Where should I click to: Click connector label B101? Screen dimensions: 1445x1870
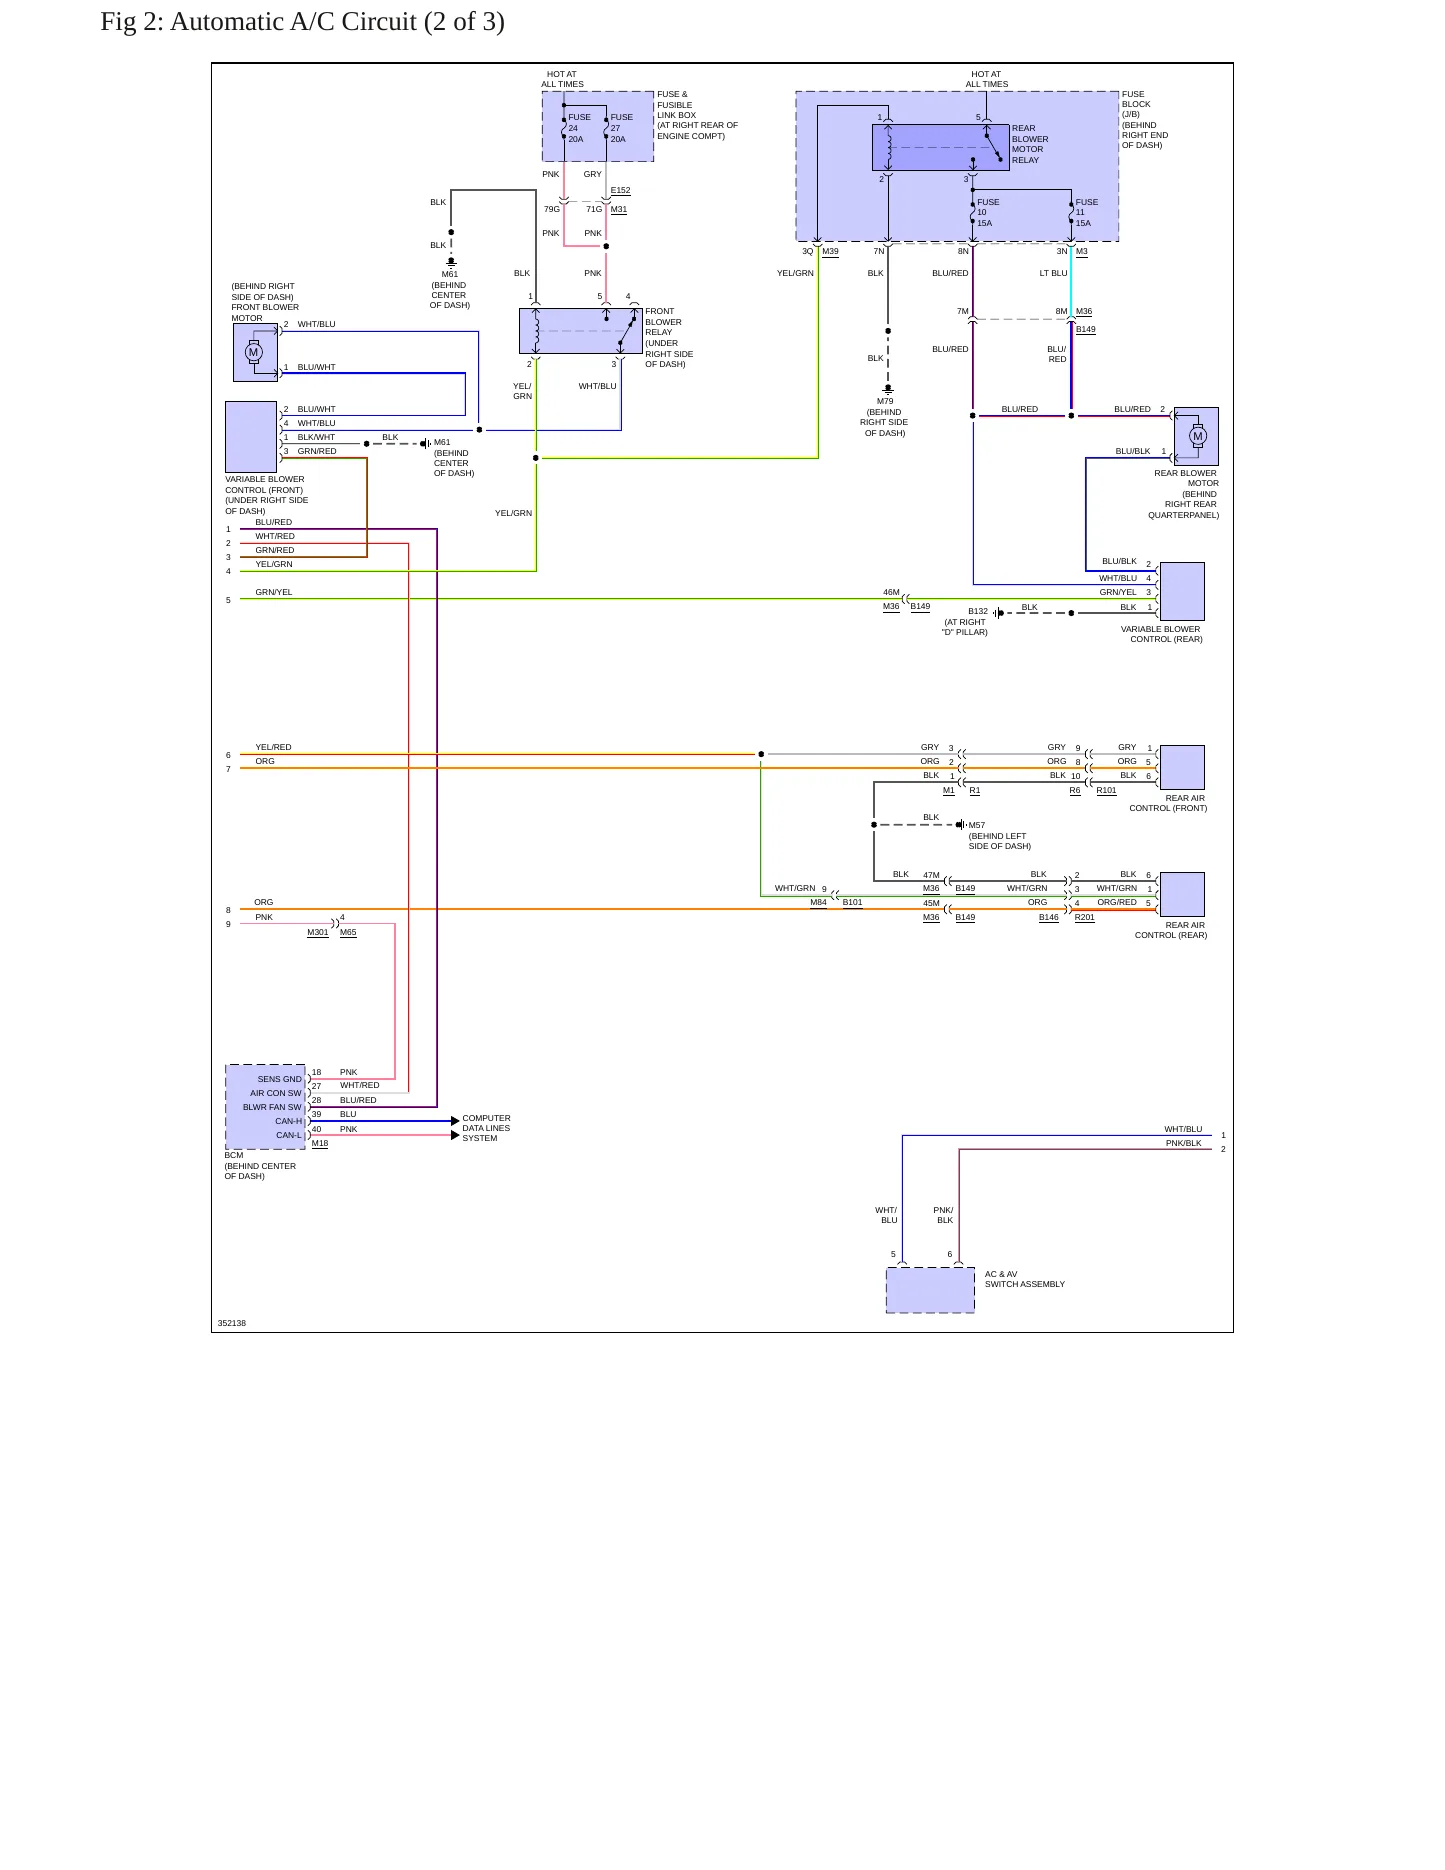(x=852, y=902)
